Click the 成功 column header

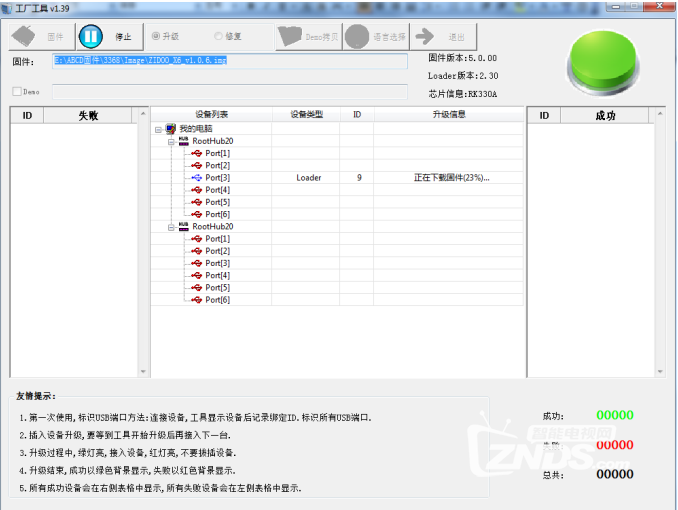coord(605,115)
